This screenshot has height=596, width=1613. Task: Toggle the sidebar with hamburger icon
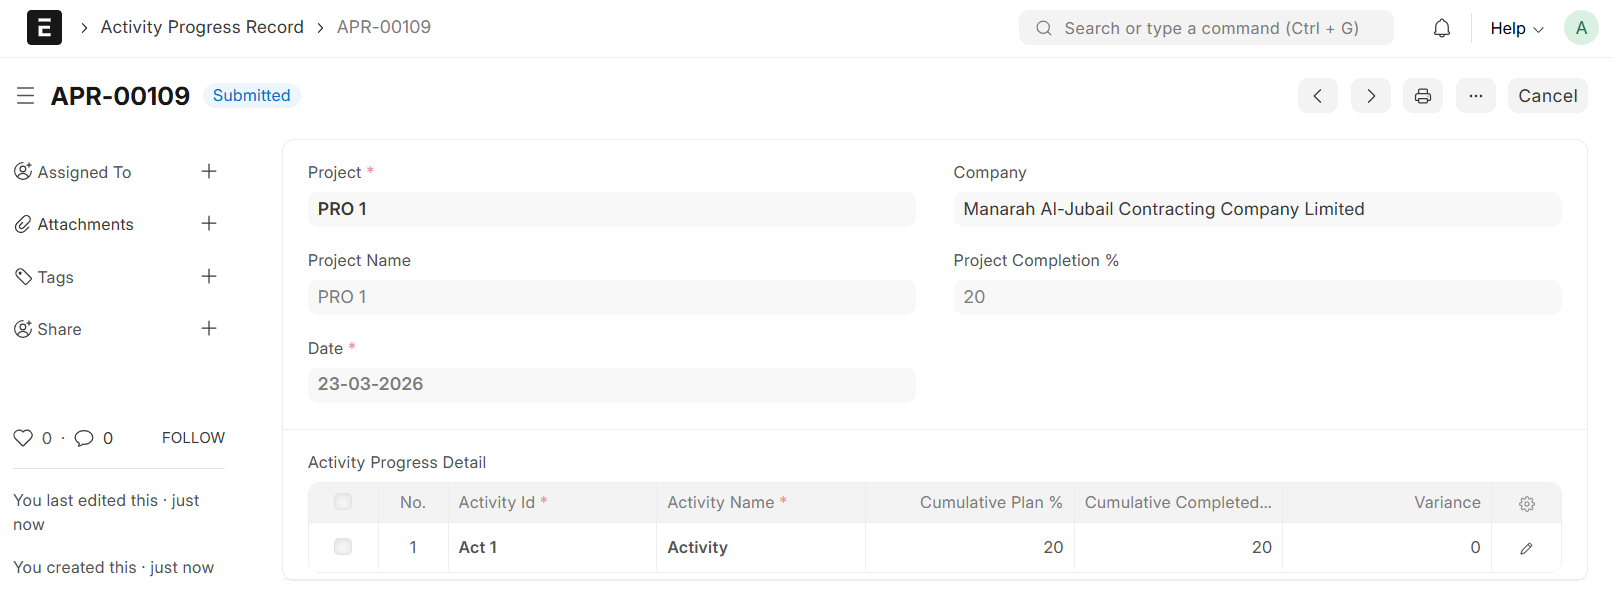26,96
